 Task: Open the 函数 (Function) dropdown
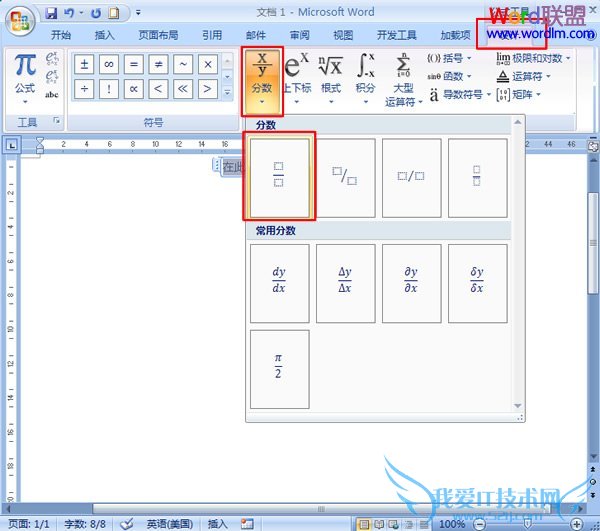click(x=449, y=76)
